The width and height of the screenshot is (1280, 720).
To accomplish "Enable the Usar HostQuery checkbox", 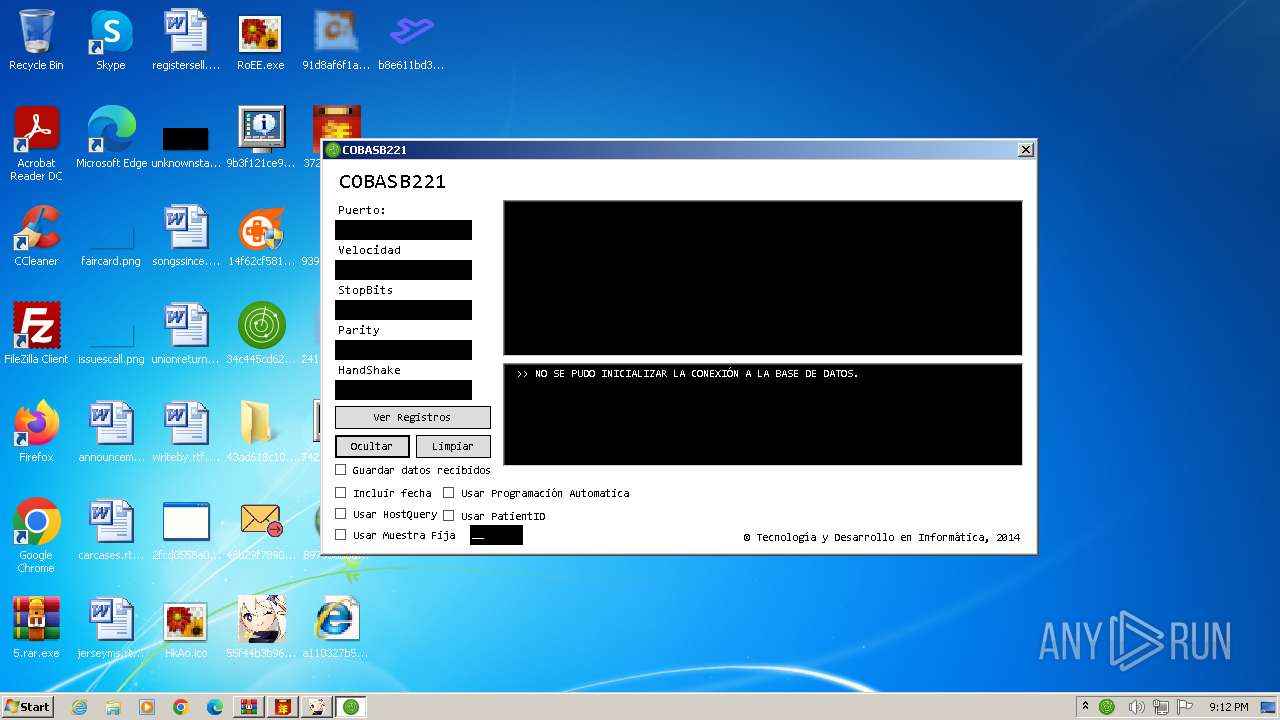I will pyautogui.click(x=341, y=514).
